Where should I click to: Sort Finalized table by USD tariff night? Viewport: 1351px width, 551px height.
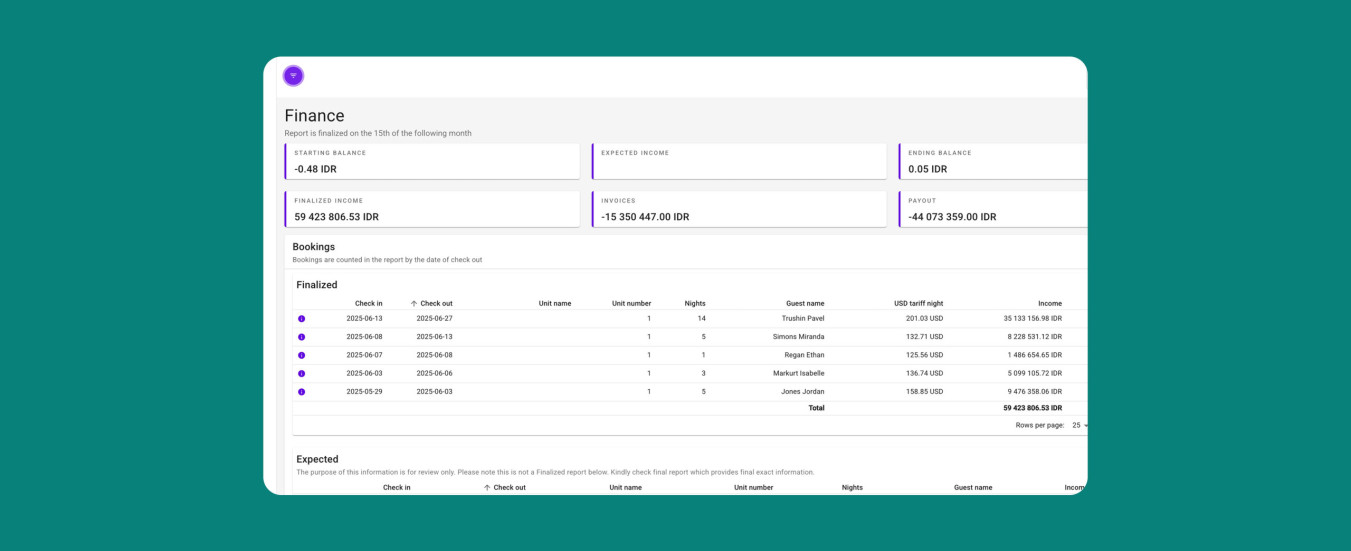point(918,303)
